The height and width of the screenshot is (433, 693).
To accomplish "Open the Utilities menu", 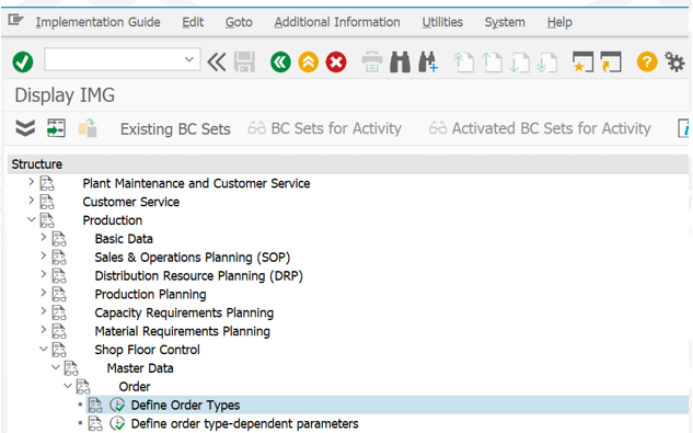I will pyautogui.click(x=442, y=22).
